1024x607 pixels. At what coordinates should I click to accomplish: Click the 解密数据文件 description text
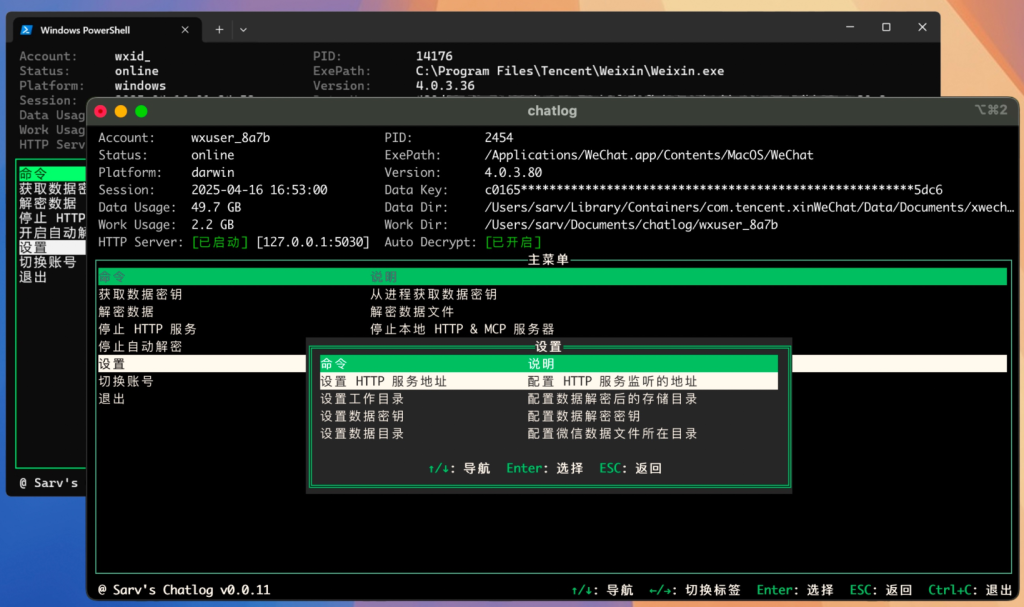point(412,312)
